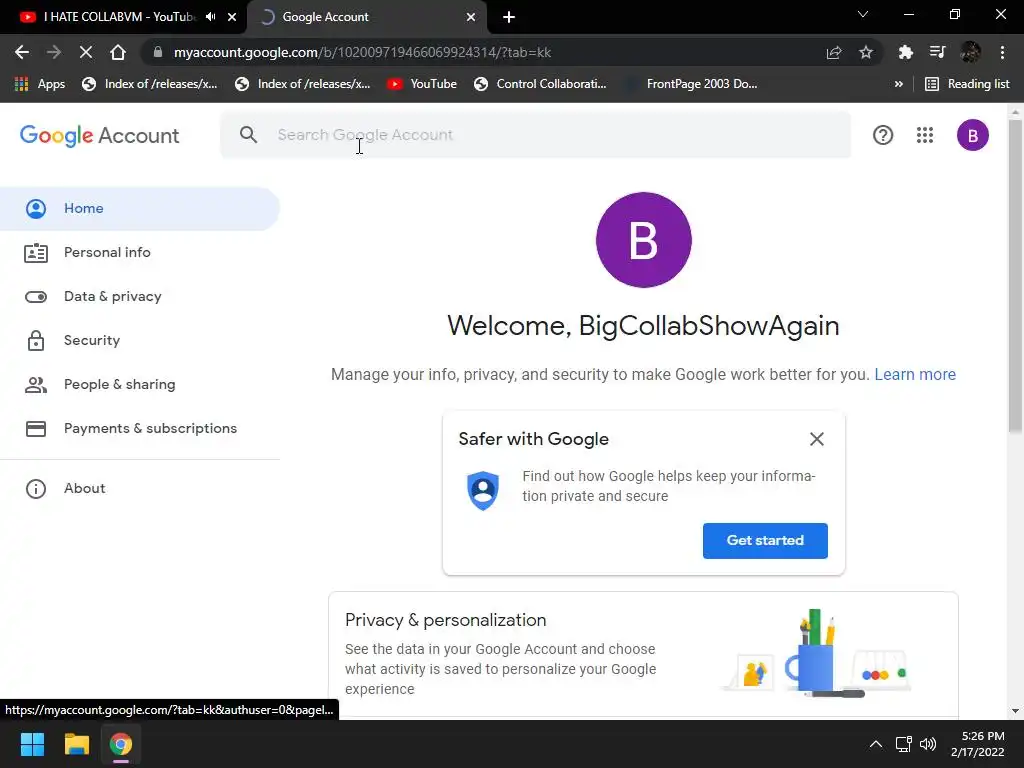The height and width of the screenshot is (768, 1024).
Task: Open Security in the sidebar
Action: coord(140,340)
